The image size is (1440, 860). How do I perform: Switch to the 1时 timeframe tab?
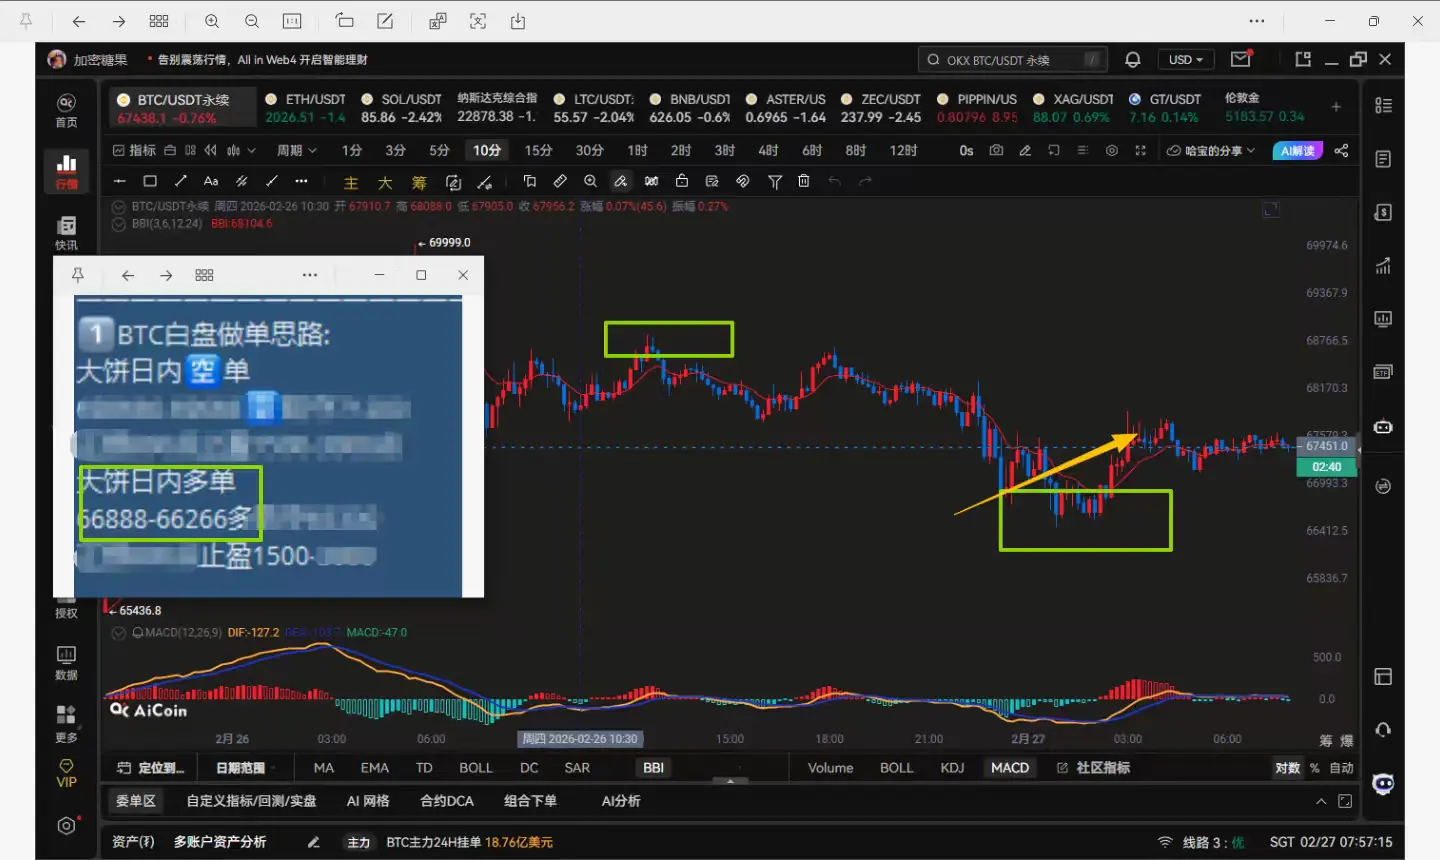tap(637, 150)
